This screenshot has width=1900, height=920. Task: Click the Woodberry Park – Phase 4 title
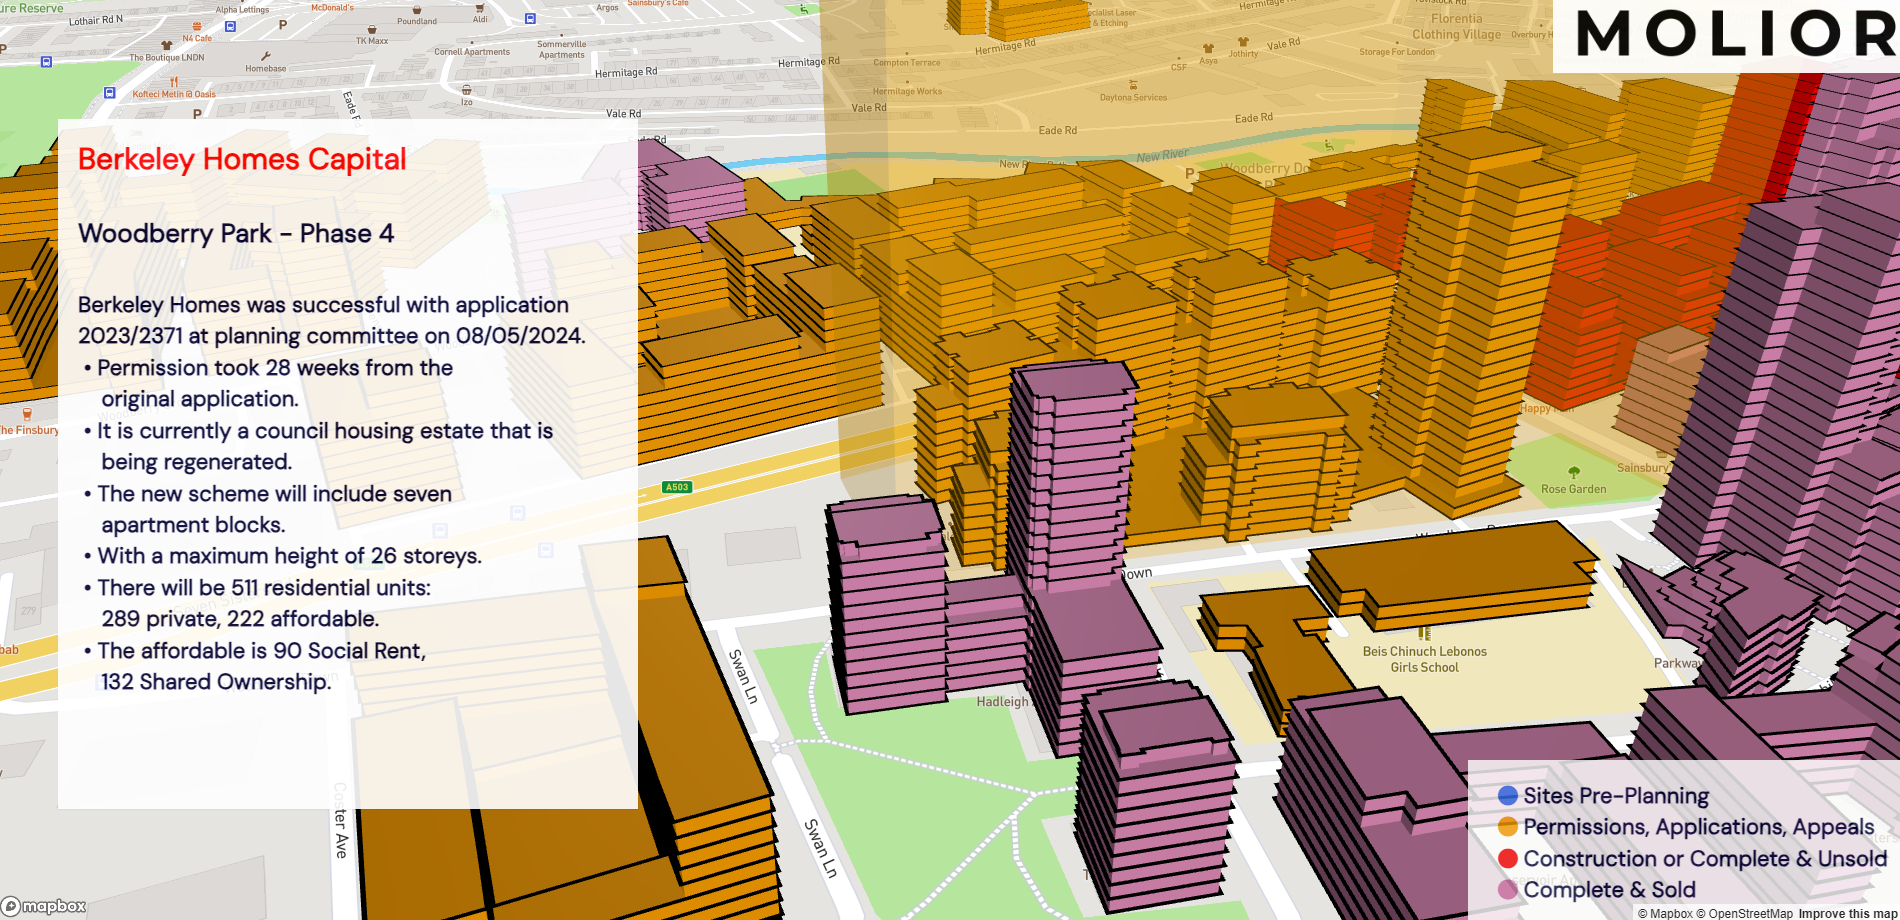236,234
